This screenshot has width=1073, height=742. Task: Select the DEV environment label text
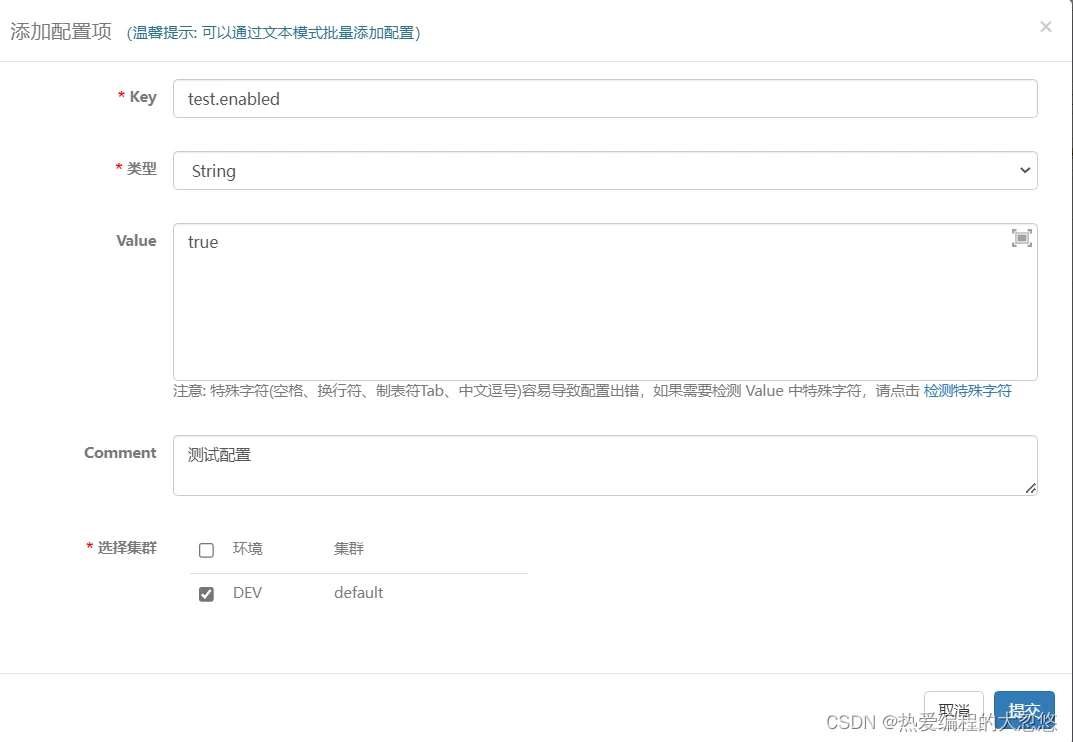247,592
